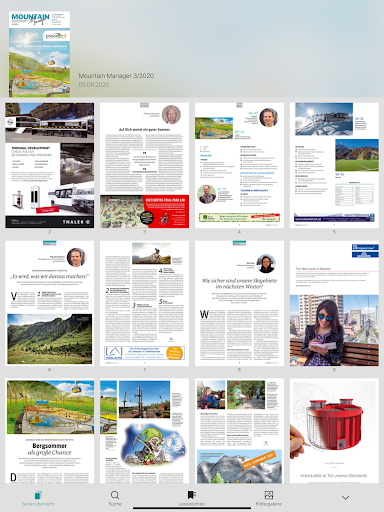Open page 9 woman with sunglasses ad thumbnail
Image resolution: width=384 pixels, height=512 pixels.
[x=334, y=303]
